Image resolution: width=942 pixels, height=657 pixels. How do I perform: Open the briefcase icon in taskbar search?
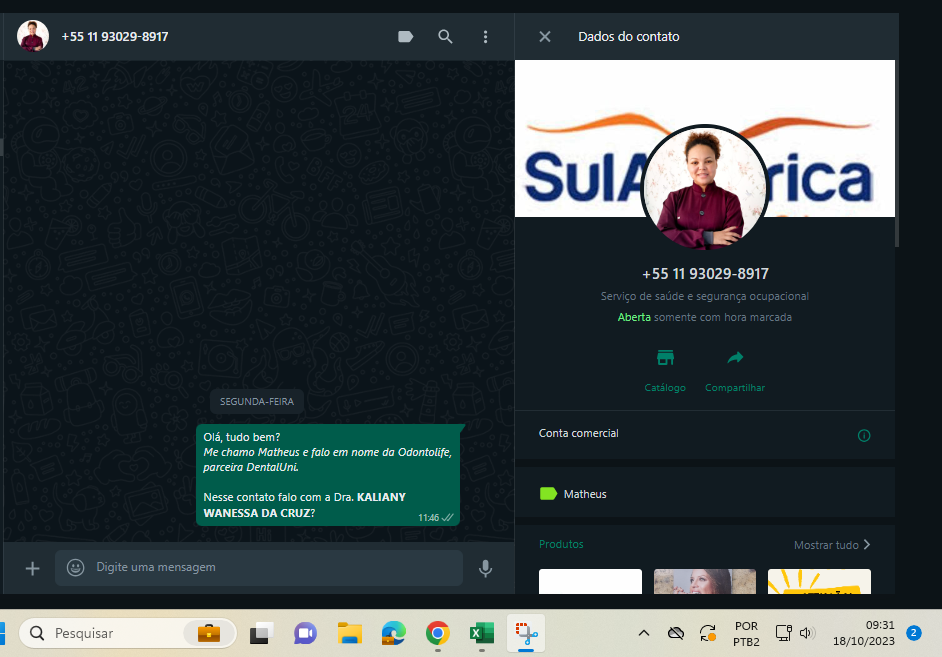pos(208,633)
